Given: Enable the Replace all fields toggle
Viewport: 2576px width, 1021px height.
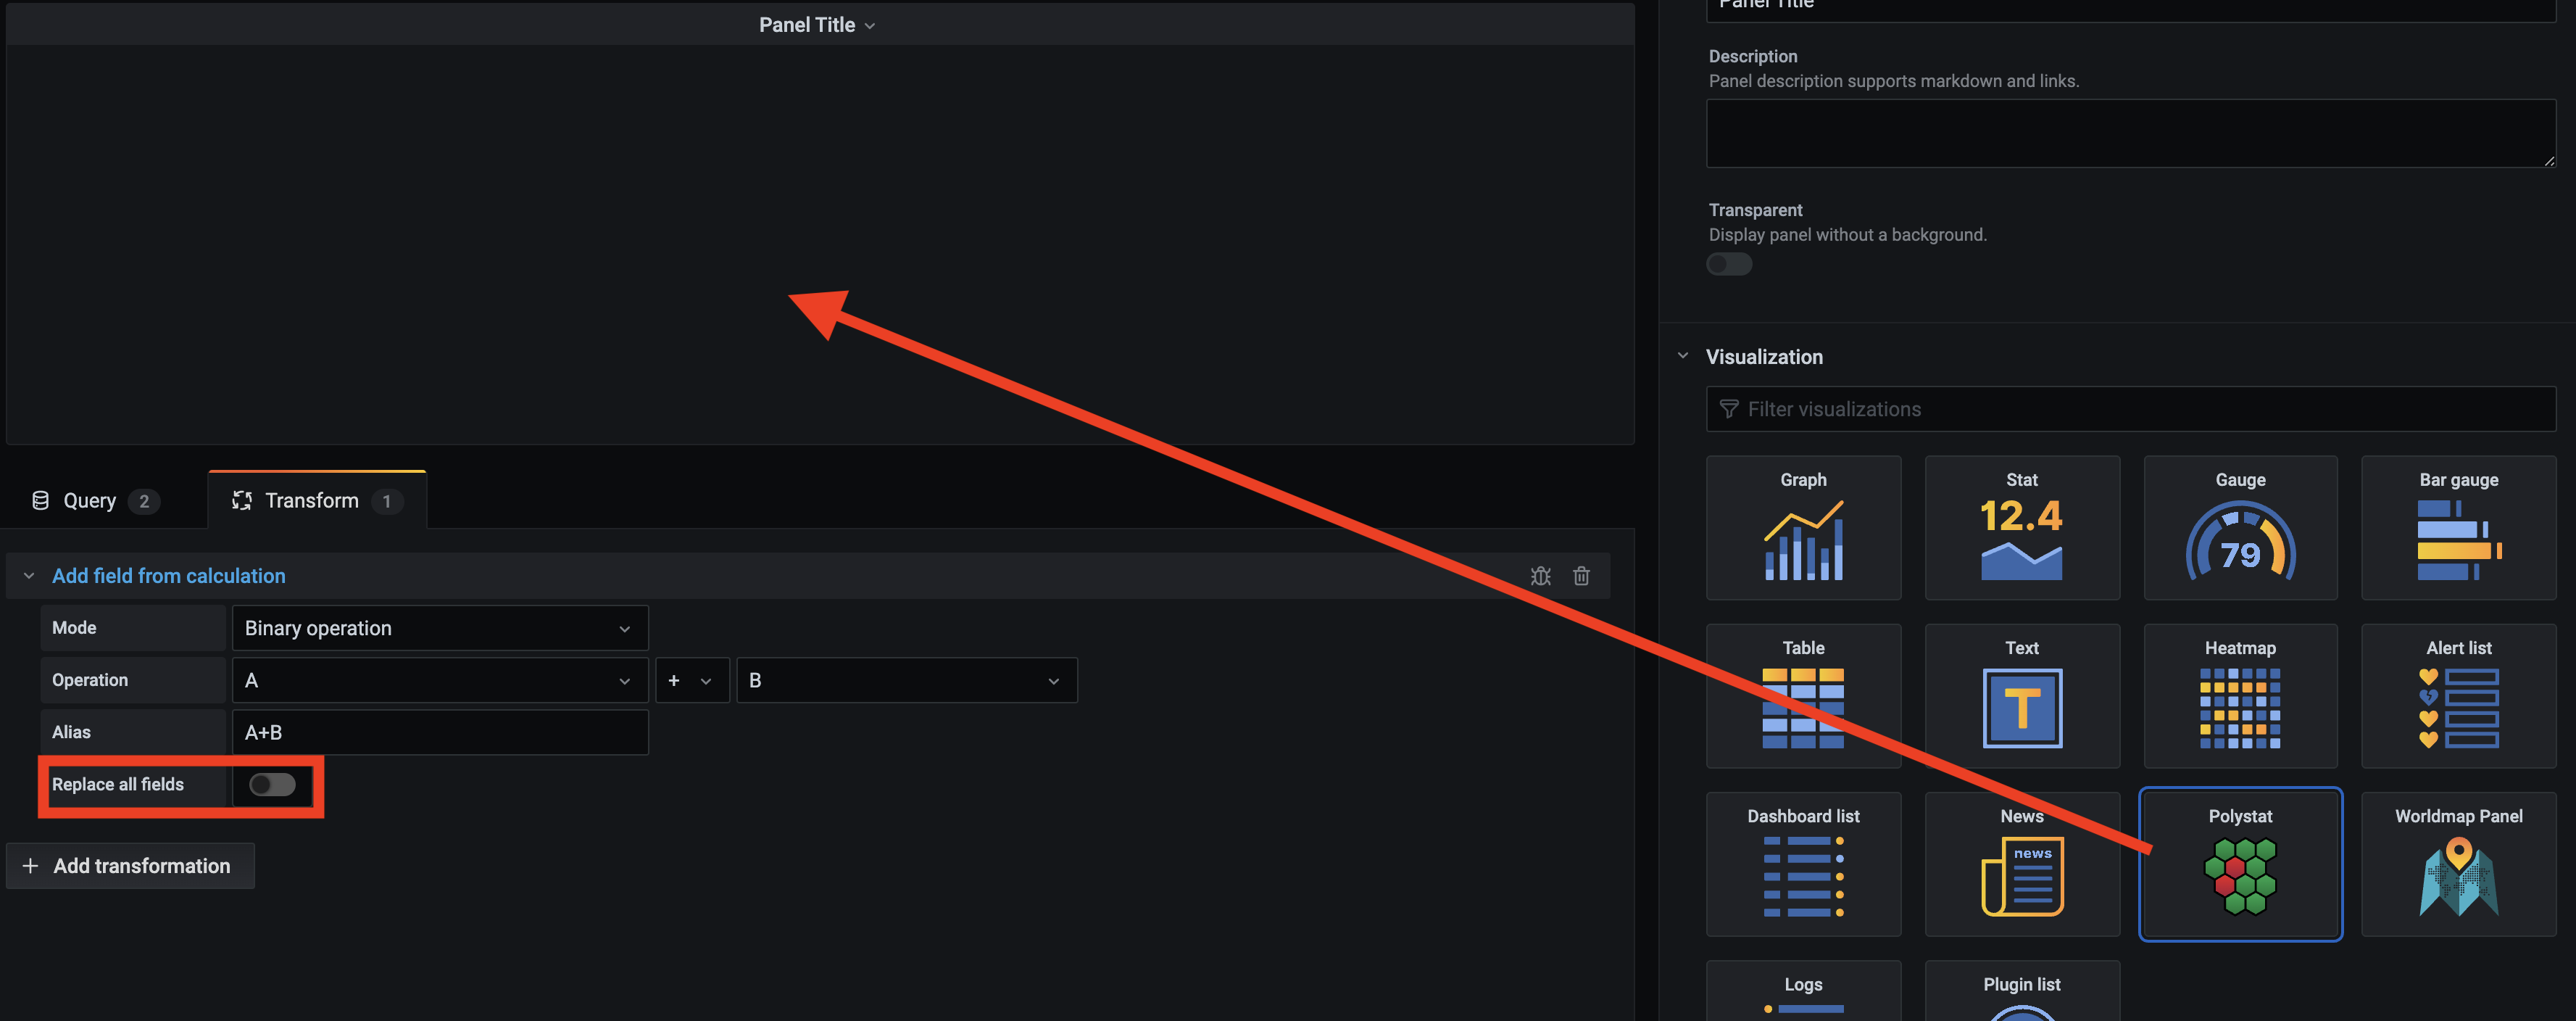Looking at the screenshot, I should click(x=271, y=785).
